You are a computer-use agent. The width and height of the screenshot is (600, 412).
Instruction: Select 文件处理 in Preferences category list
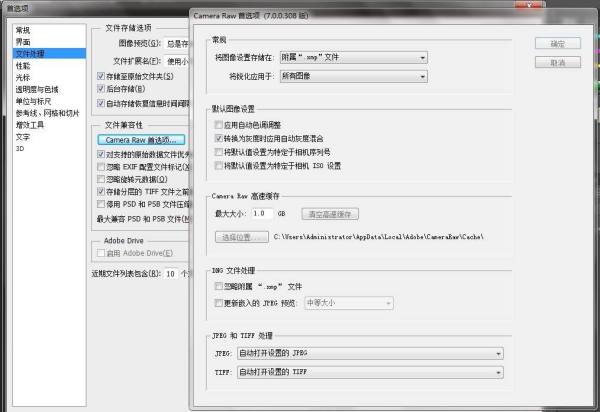click(49, 54)
